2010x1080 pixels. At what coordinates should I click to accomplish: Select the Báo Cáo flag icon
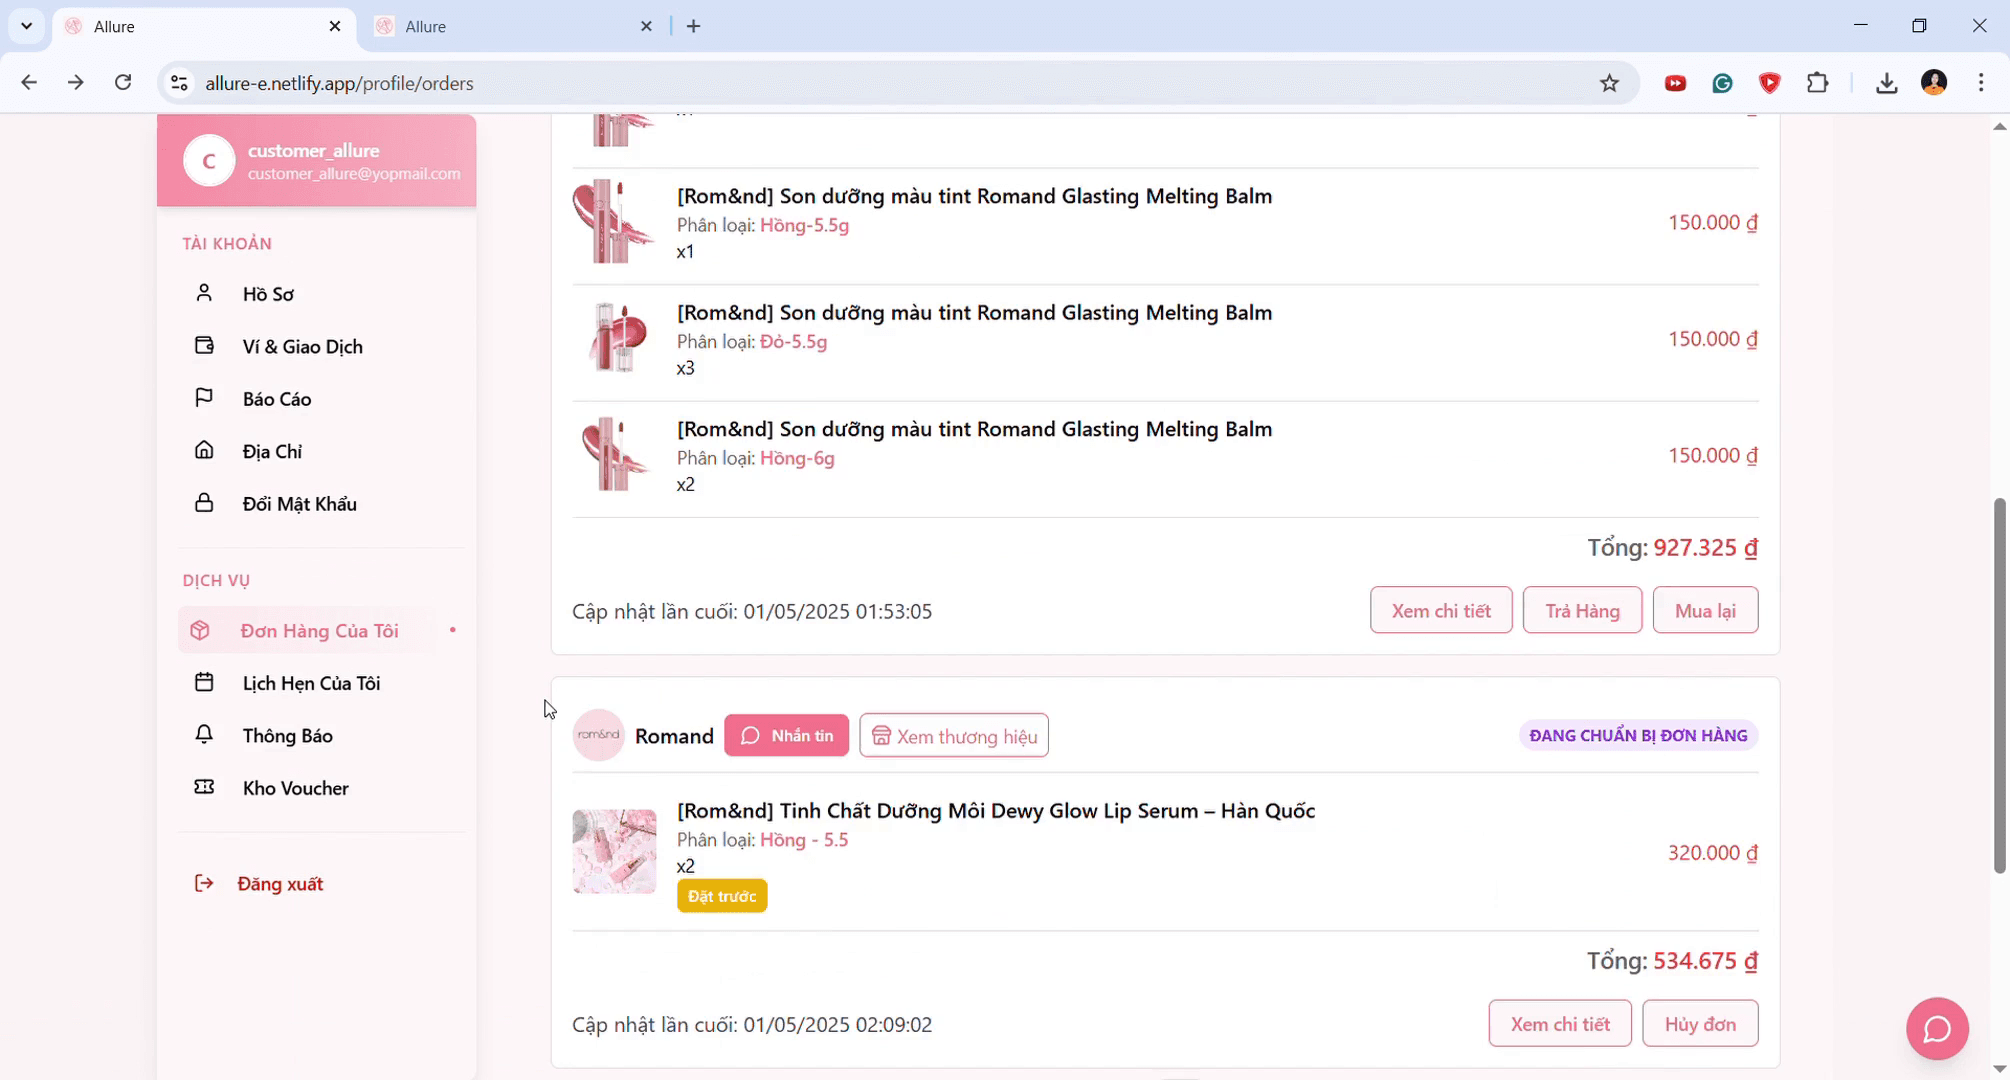click(204, 398)
